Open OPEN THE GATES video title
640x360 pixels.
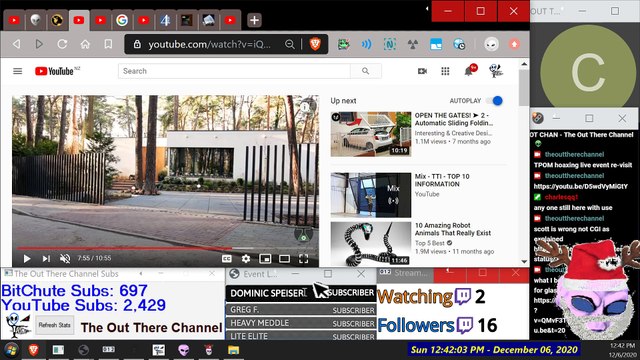pyautogui.click(x=454, y=119)
